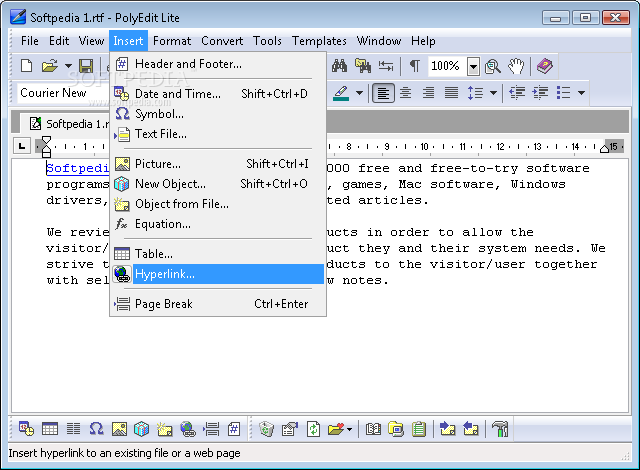640x470 pixels.
Task: Click the increase indent icon
Action: [x=540, y=93]
